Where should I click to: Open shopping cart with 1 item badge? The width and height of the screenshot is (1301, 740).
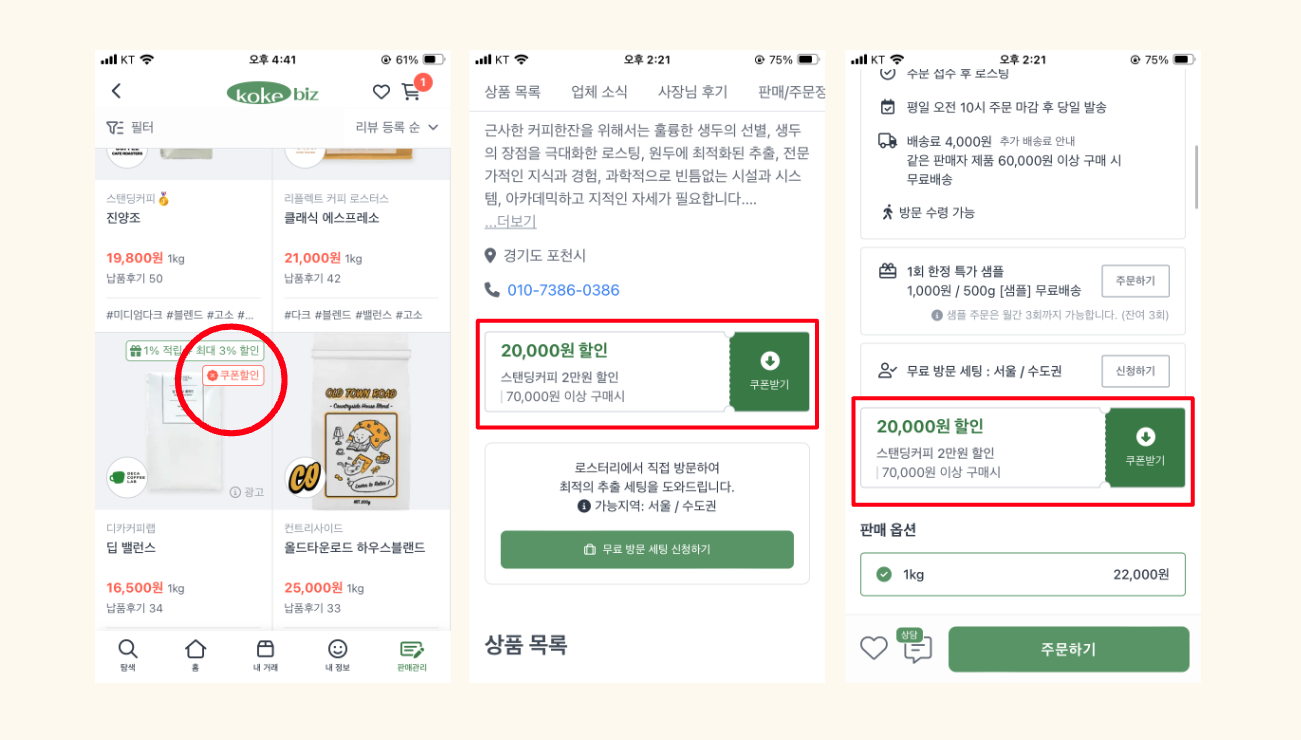(x=414, y=89)
